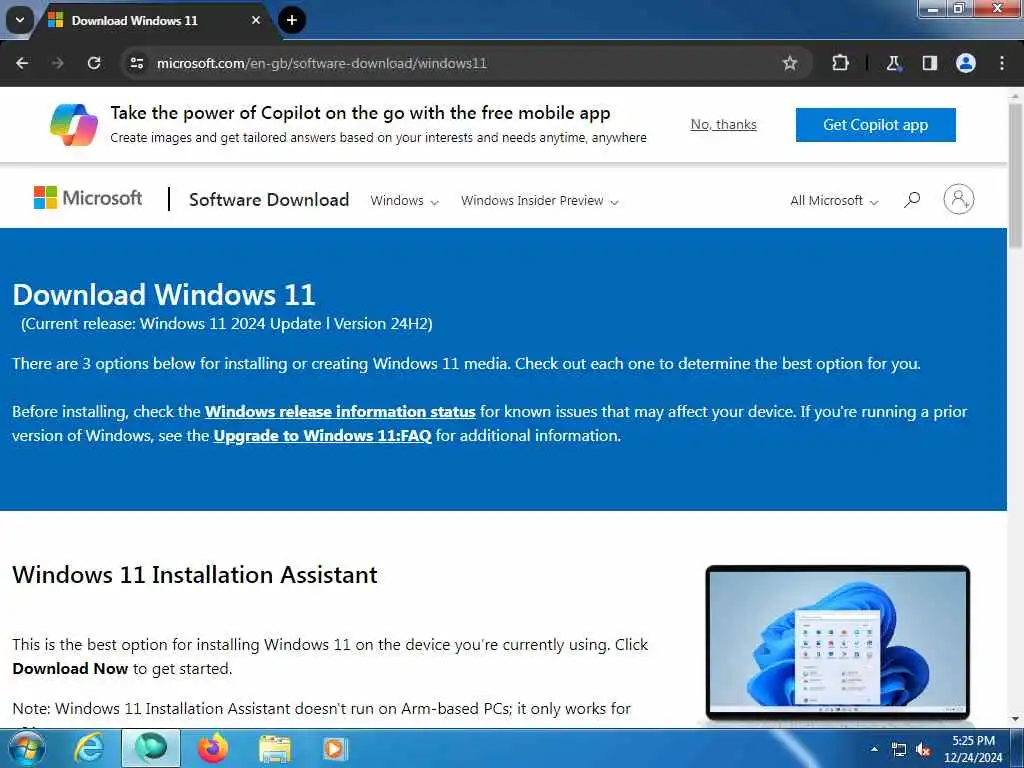This screenshot has height=768, width=1024.
Task: Expand the All Microsoft menu
Action: (x=834, y=200)
